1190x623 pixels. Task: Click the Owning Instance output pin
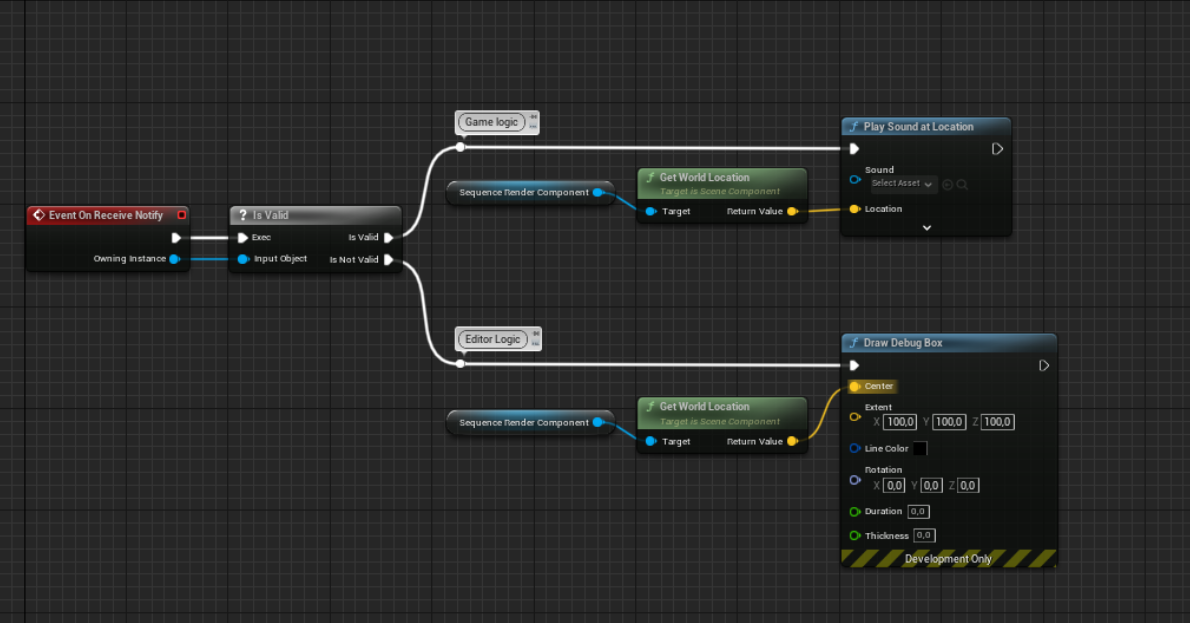click(x=174, y=259)
